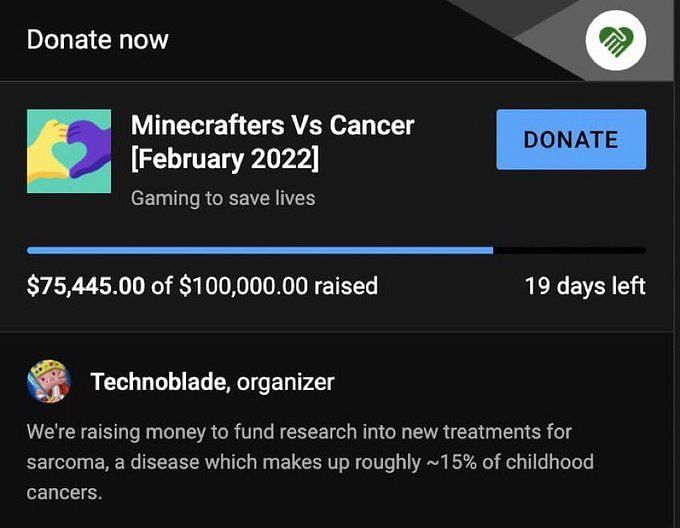
Task: Click the Gaming to save lives subtitle
Action: pyautogui.click(x=223, y=198)
